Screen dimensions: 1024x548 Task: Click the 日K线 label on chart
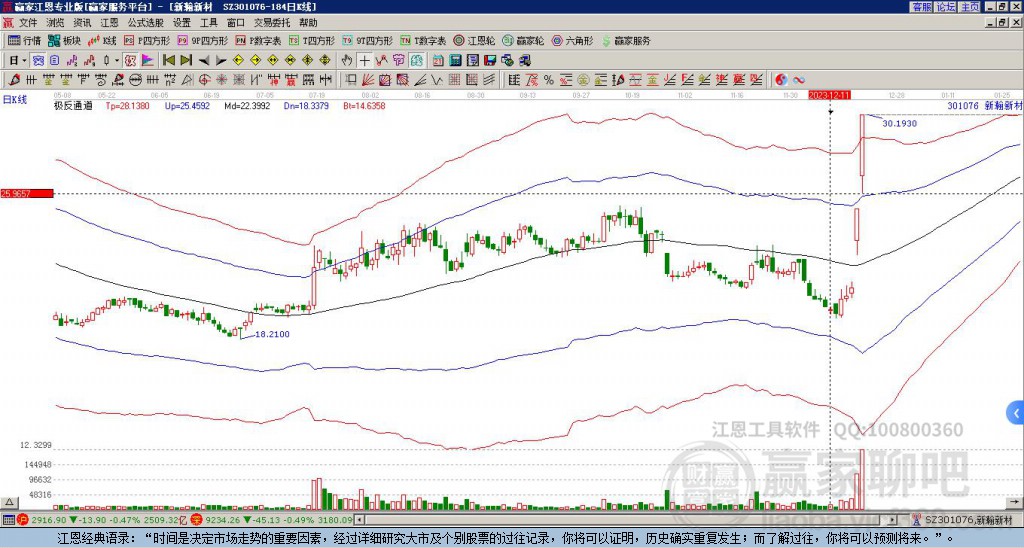coord(14,100)
